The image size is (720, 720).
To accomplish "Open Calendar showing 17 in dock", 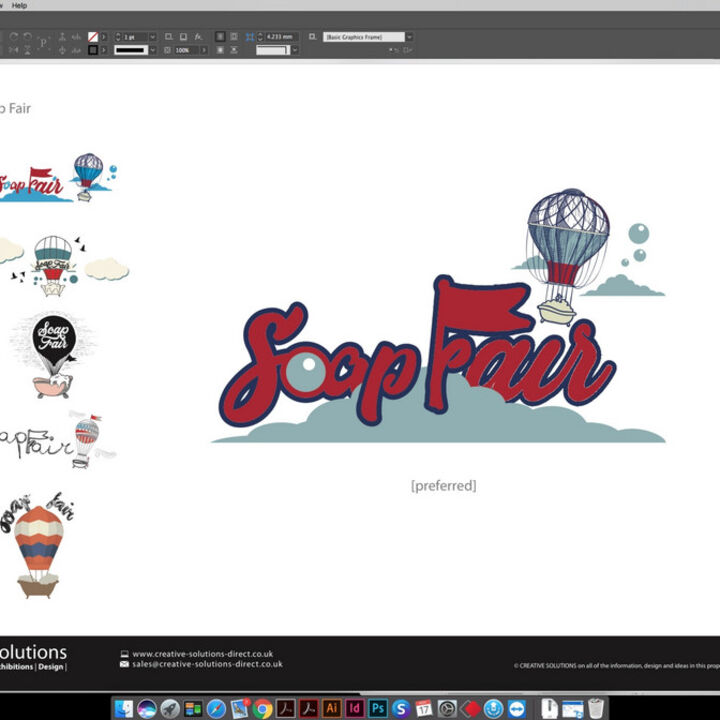I will 424,709.
